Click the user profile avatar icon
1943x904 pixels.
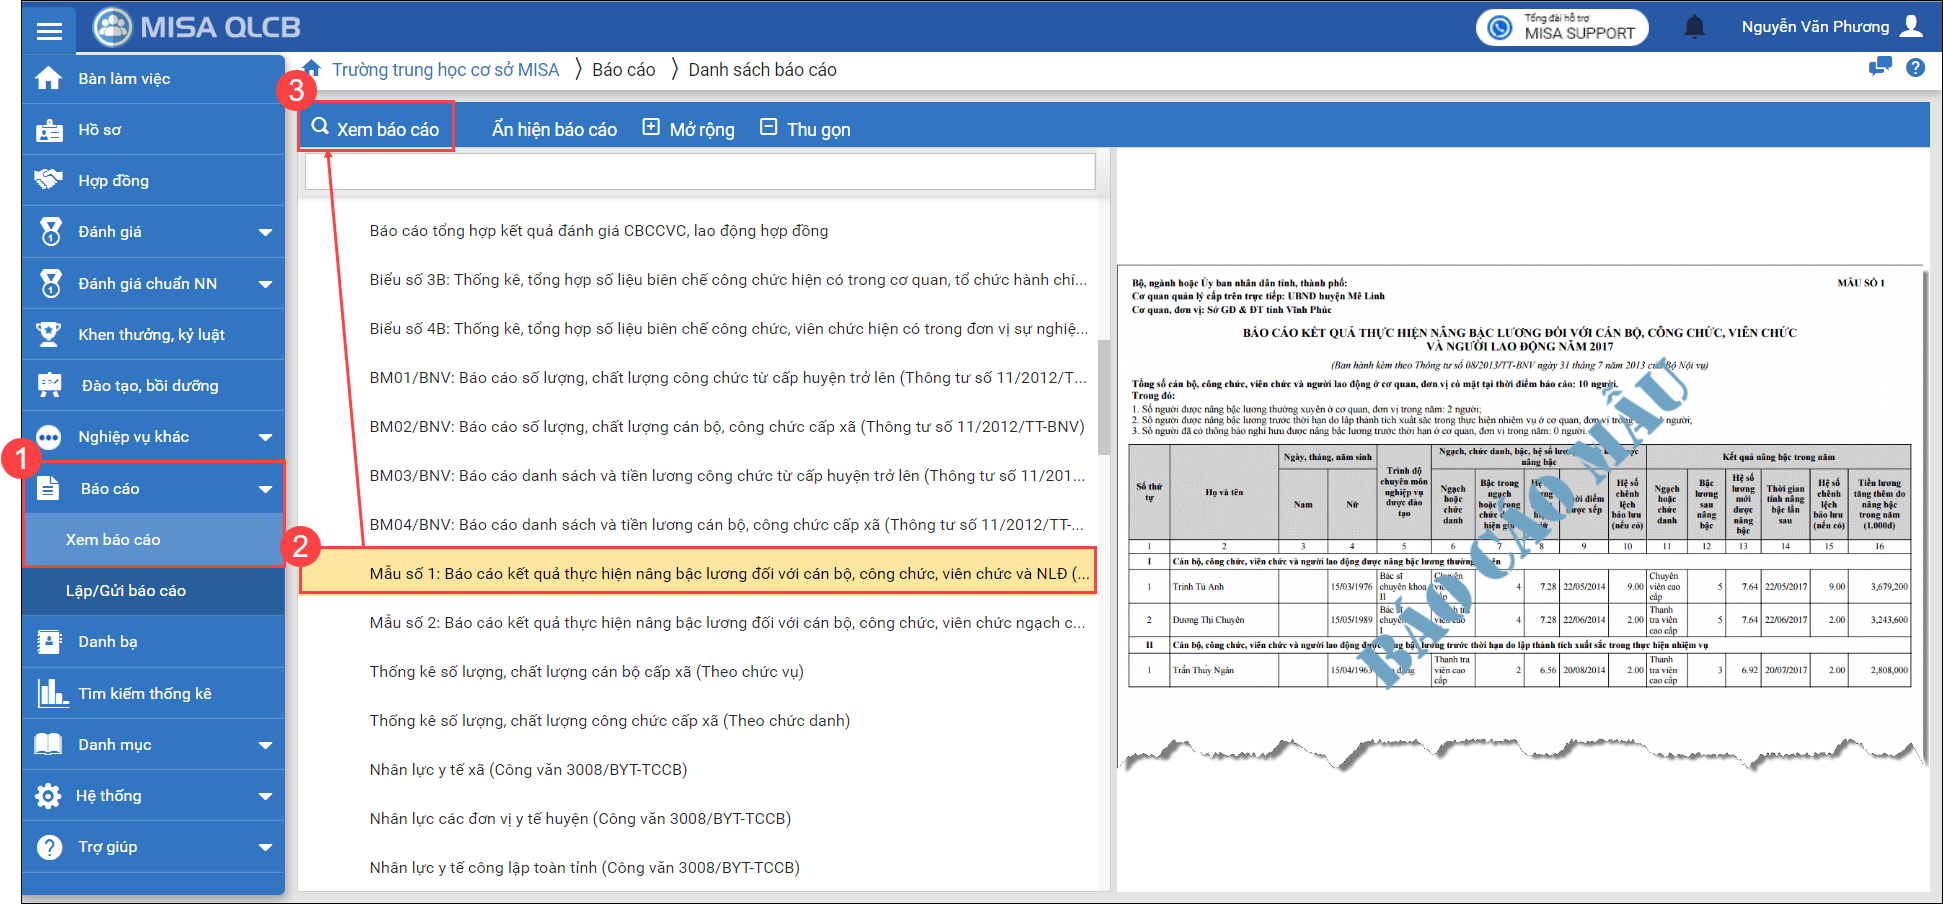(1911, 26)
